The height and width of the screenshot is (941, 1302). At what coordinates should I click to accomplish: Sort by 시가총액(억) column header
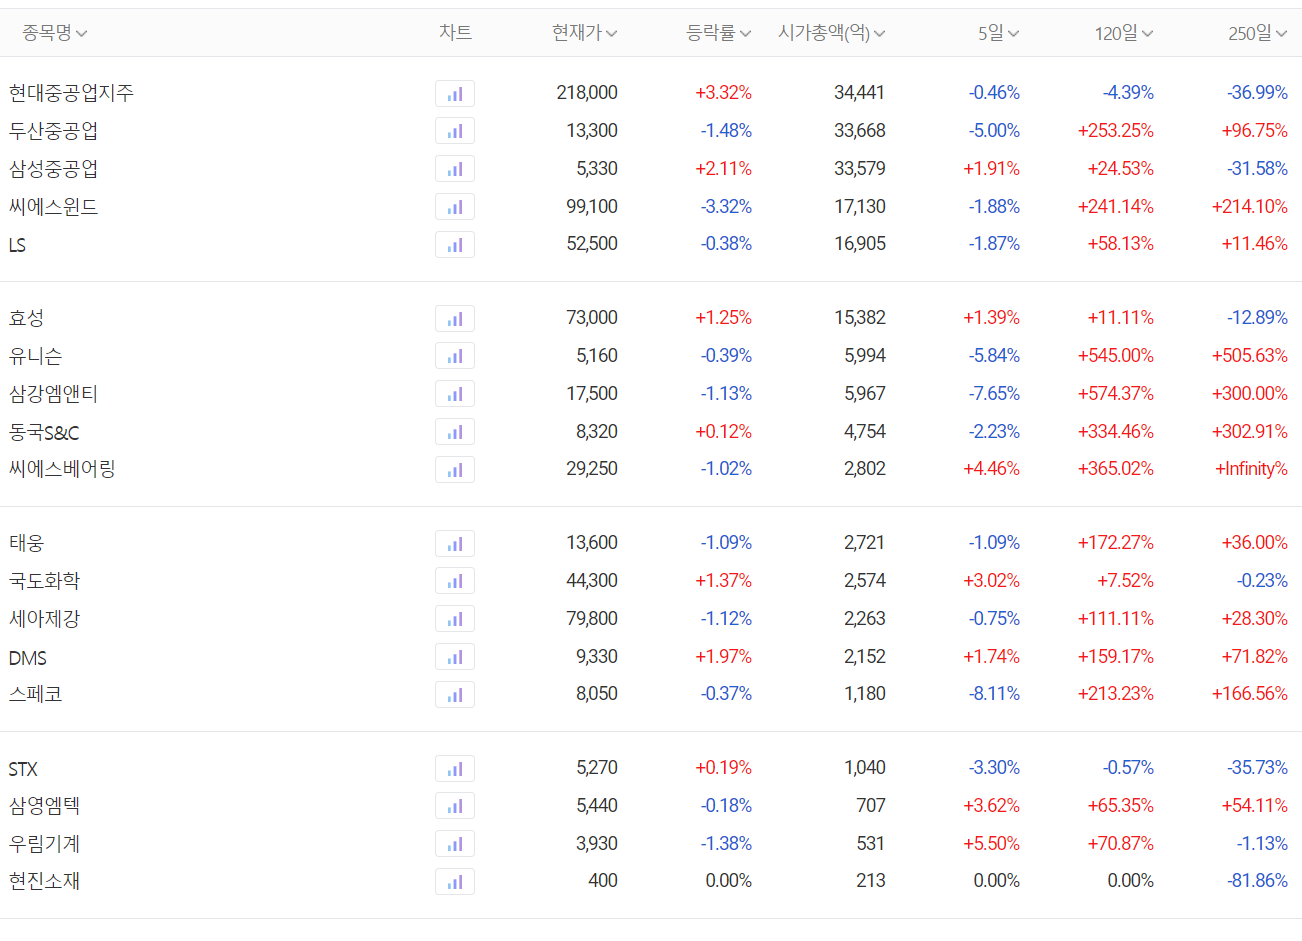coord(832,33)
